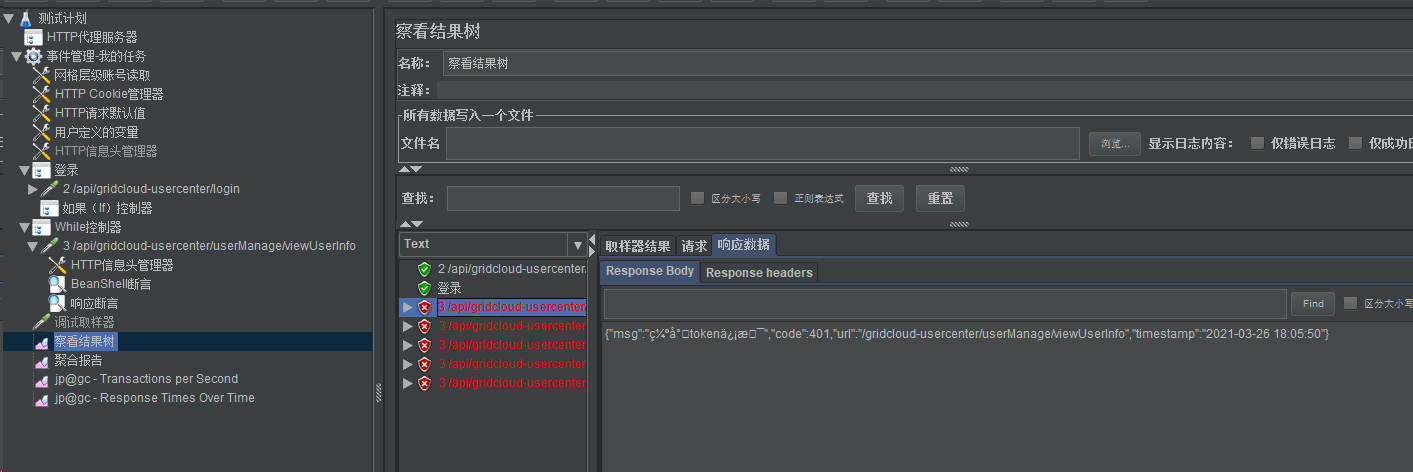This screenshot has width=1413, height=472.
Task: Select the 网格层级账号读取 config icon
Action: click(41, 75)
